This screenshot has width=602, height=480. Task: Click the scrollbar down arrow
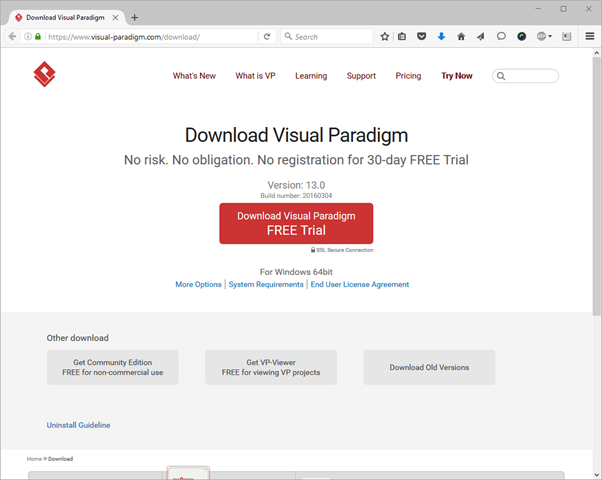coord(596,475)
